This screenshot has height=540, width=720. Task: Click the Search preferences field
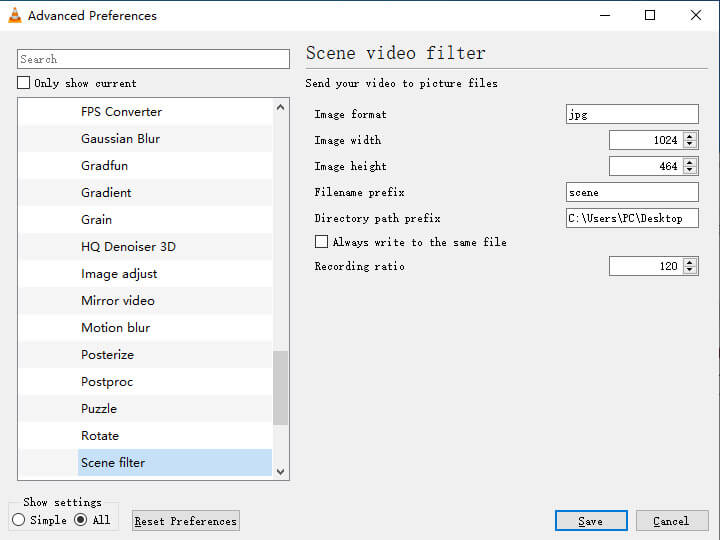[153, 59]
